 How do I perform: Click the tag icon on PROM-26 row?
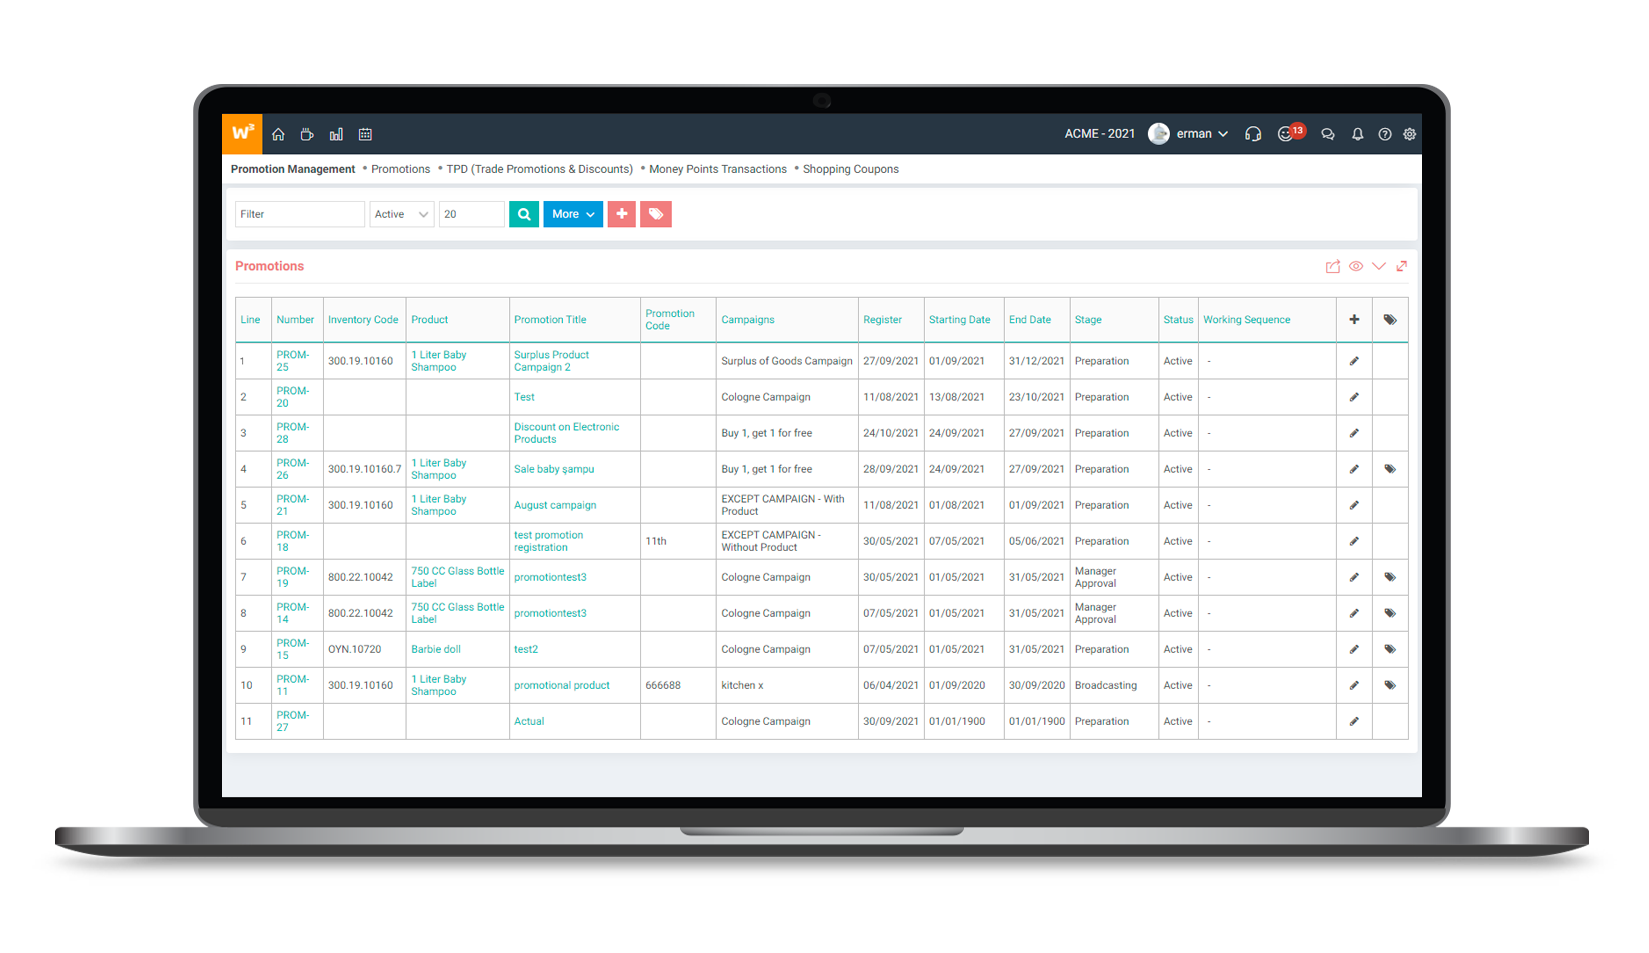click(x=1389, y=469)
